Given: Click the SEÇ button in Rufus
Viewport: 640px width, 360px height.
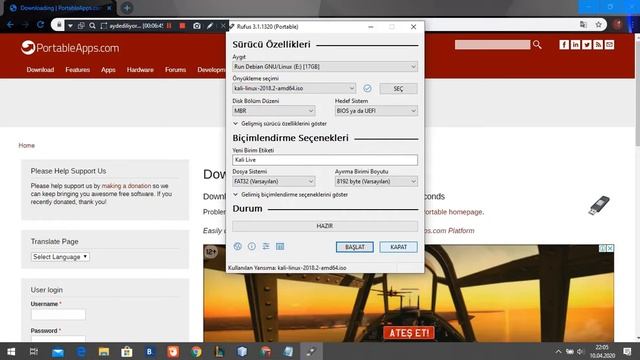Looking at the screenshot, I should click(x=398, y=89).
